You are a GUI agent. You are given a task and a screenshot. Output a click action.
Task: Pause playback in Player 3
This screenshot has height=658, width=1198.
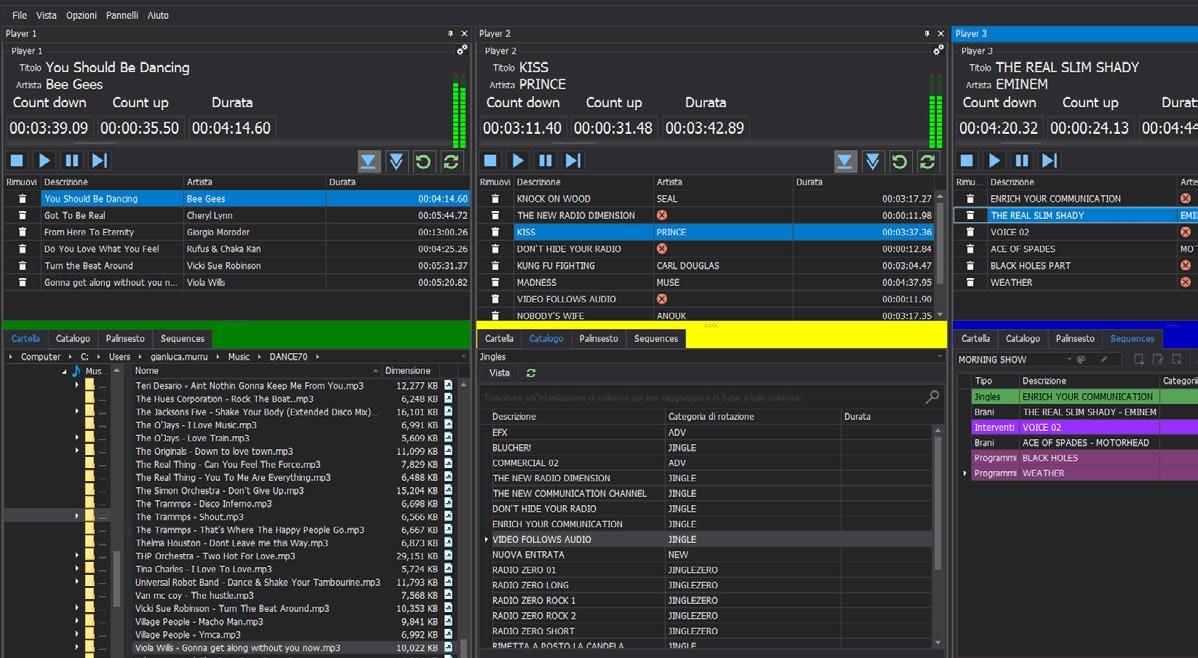click(1021, 160)
